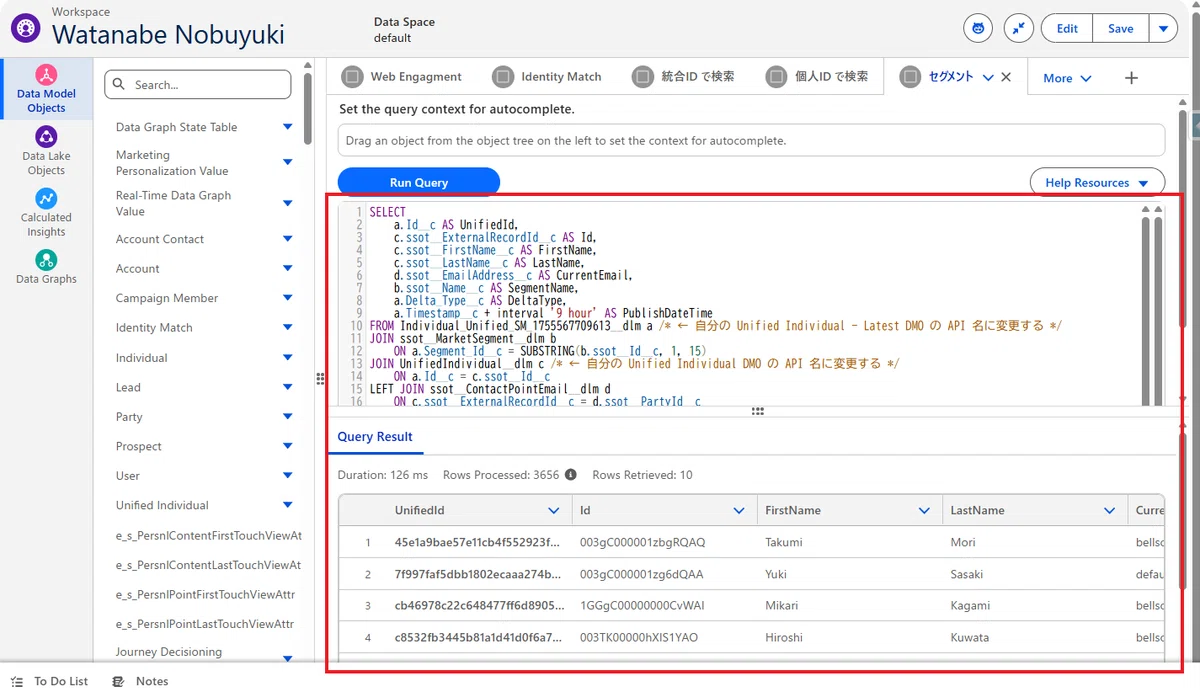Click the object Search field

click(198, 85)
